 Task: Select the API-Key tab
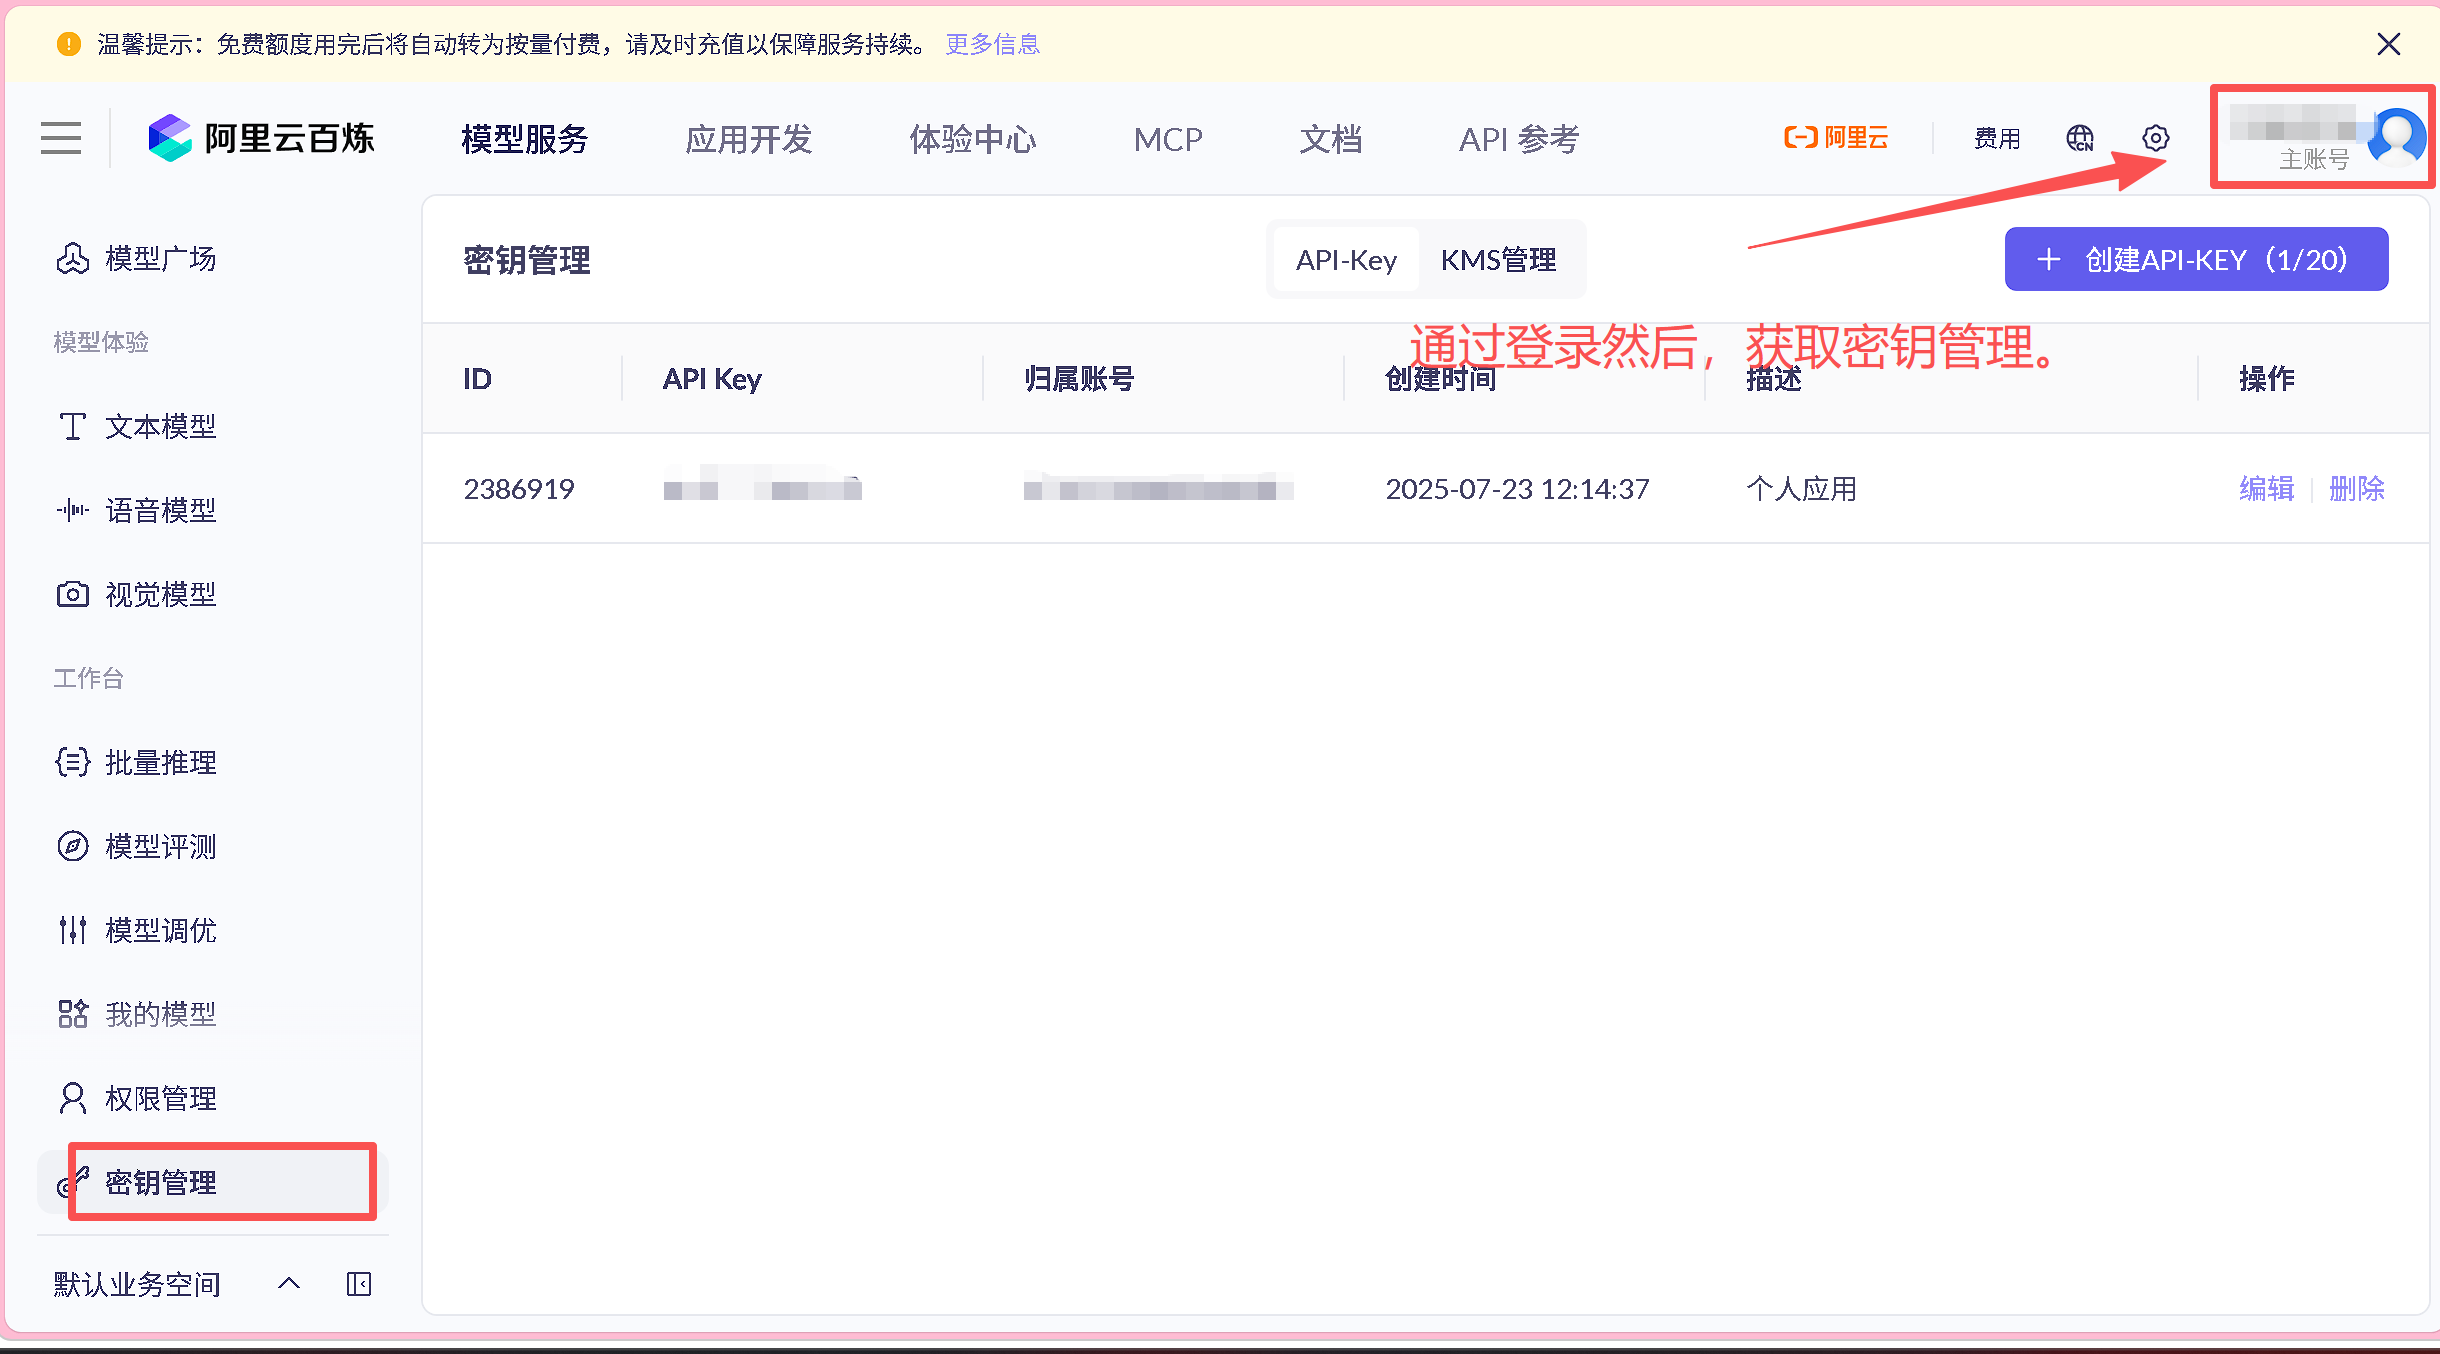(x=1346, y=260)
